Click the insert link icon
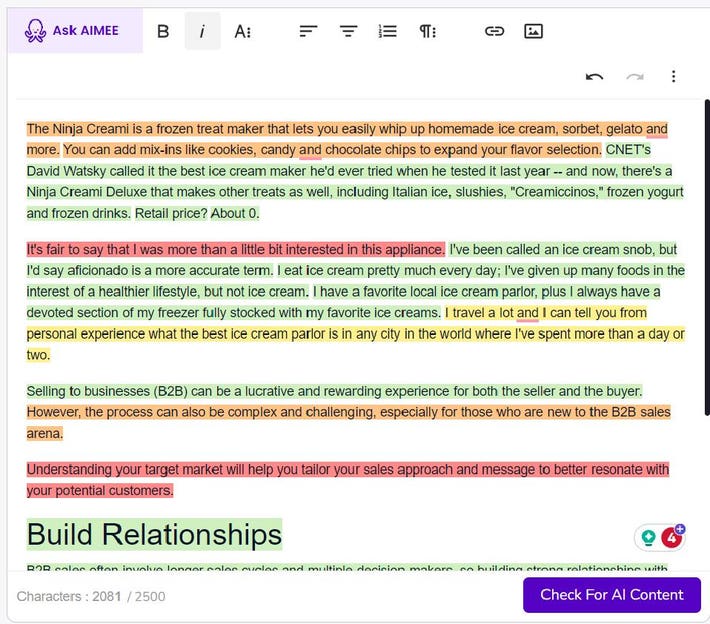Image resolution: width=710 pixels, height=624 pixels. 494,31
